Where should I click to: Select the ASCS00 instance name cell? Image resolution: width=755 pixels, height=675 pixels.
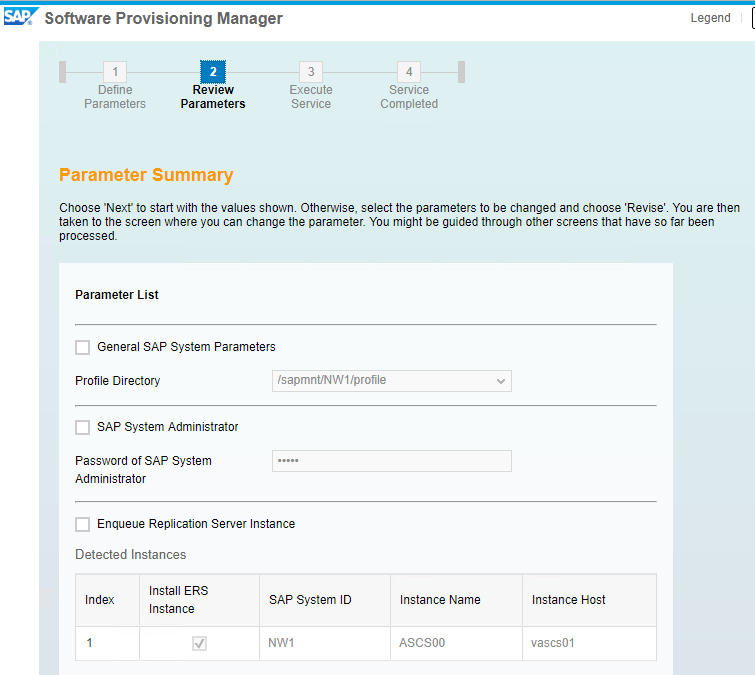point(456,643)
